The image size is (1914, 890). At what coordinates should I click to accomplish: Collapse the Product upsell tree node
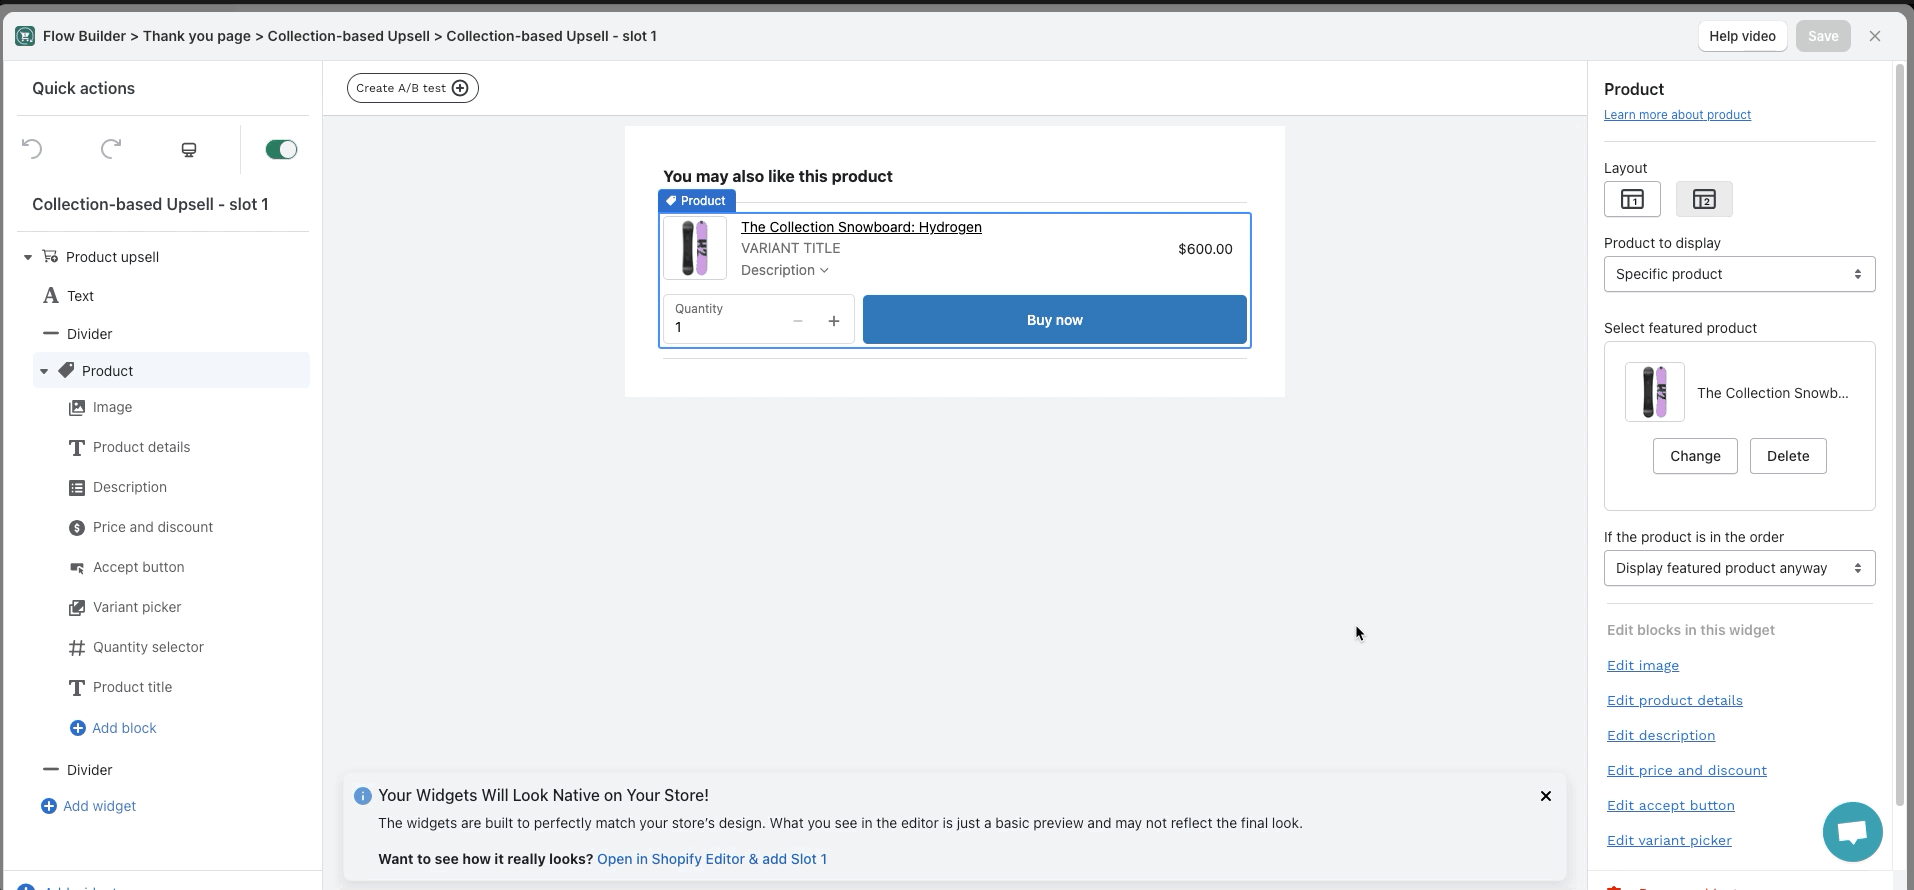[28, 257]
